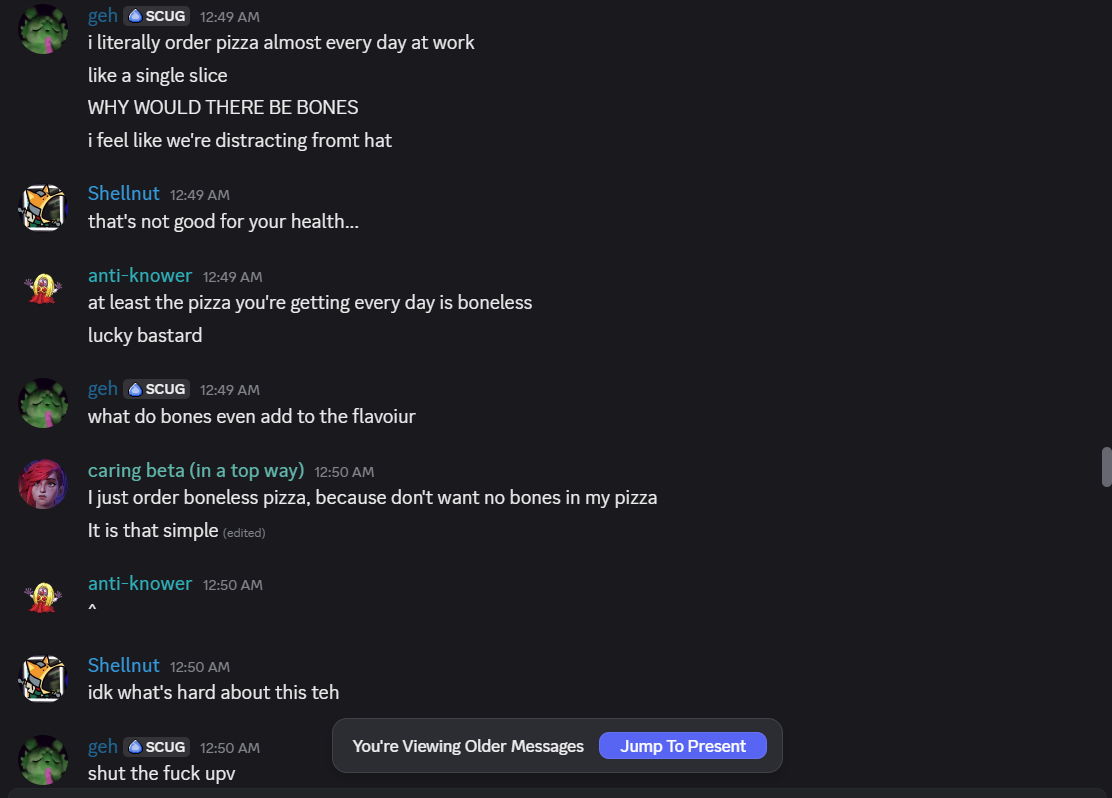Click Shellnut's avatar beside the "idk what's hard" message
Image resolution: width=1112 pixels, height=798 pixels.
pyautogui.click(x=43, y=679)
